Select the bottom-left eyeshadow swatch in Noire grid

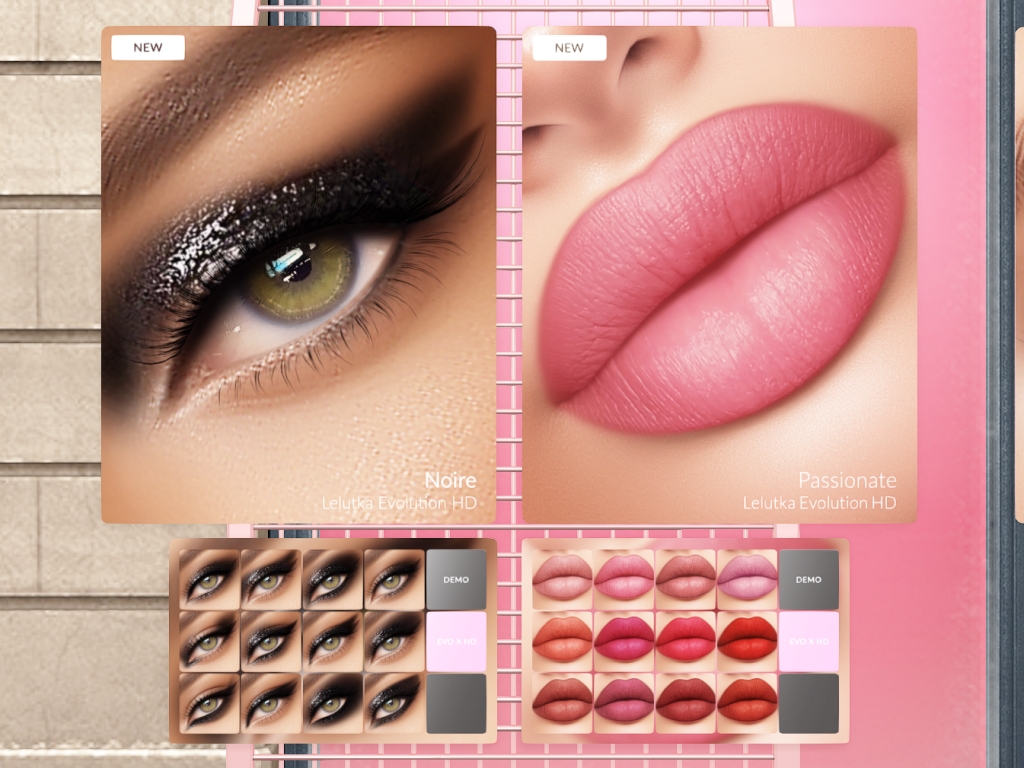[x=209, y=703]
